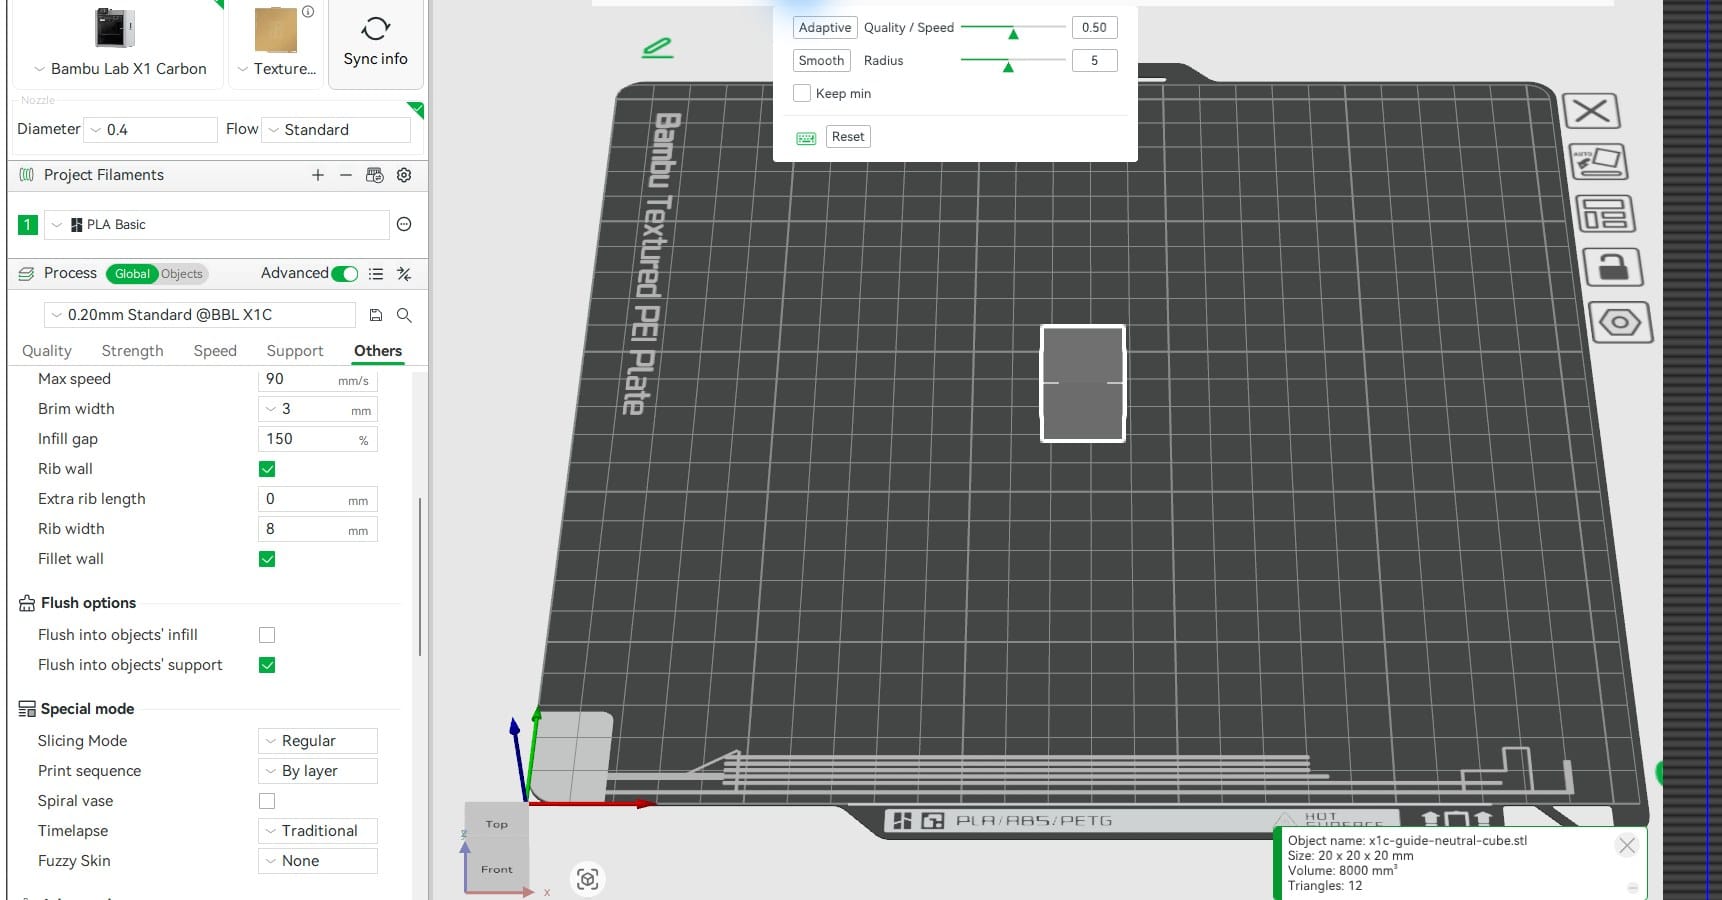The height and width of the screenshot is (900, 1722).
Task: Open the Slicing Mode dropdown
Action: coord(318,741)
